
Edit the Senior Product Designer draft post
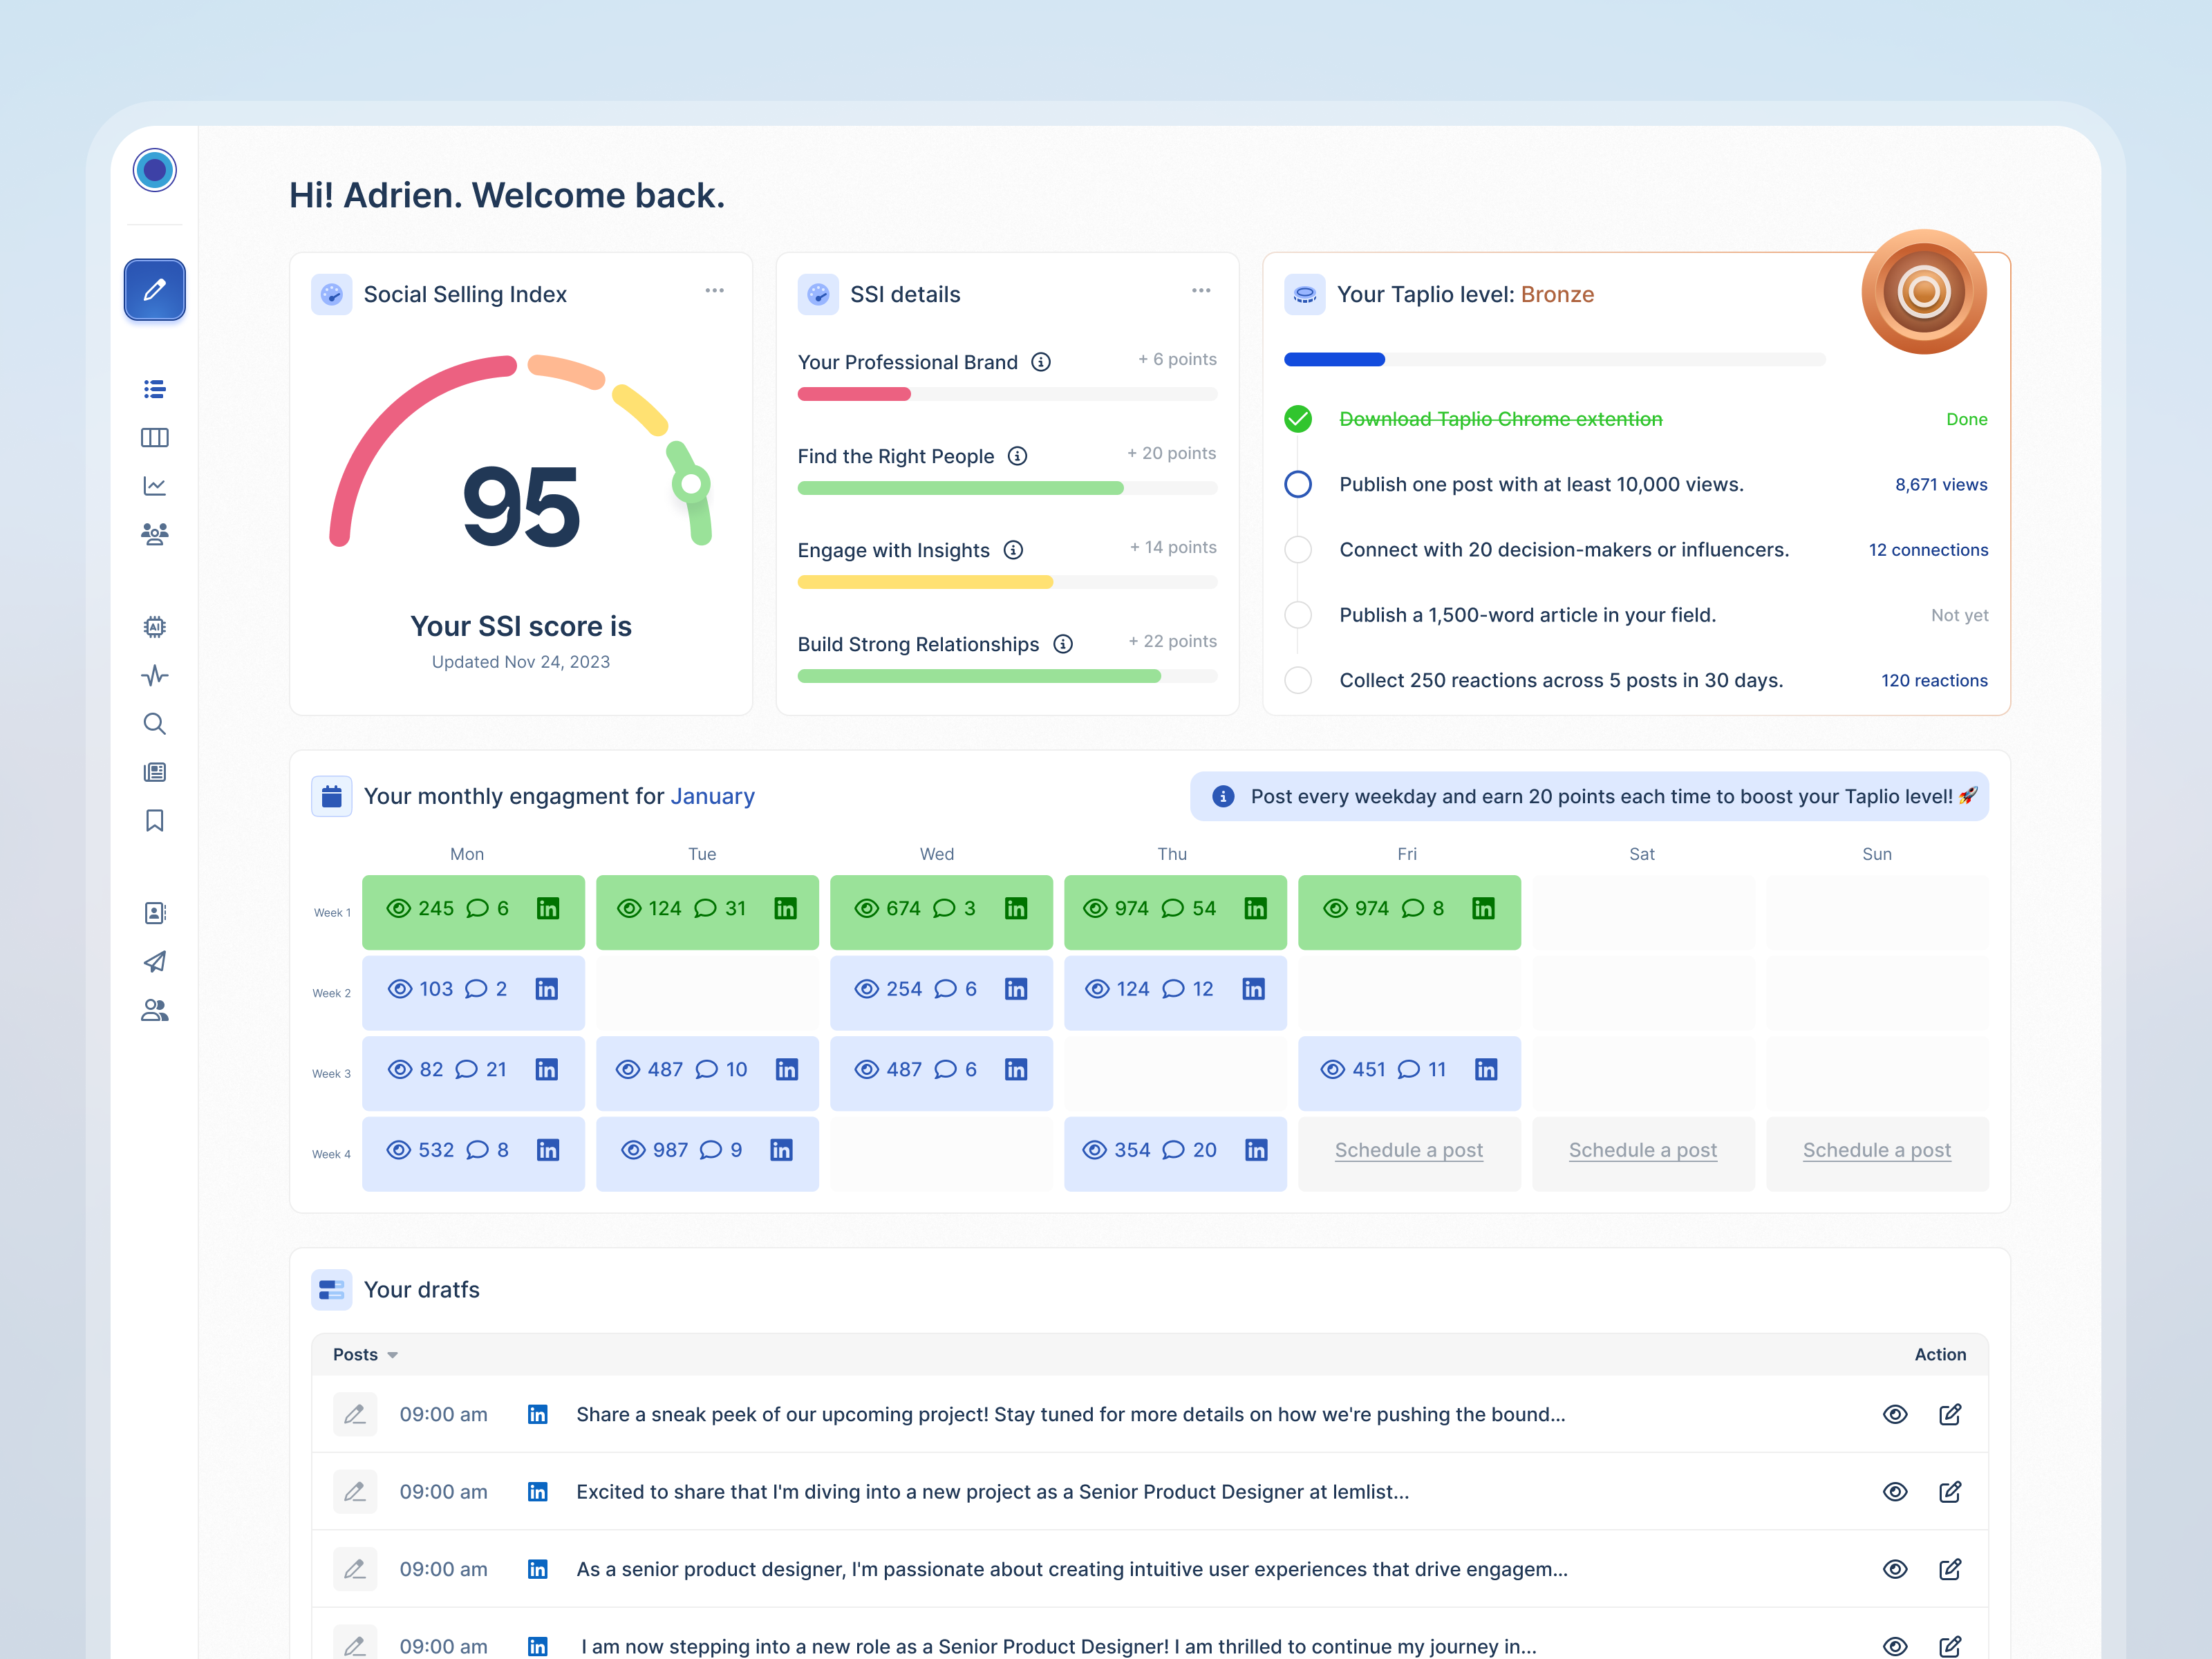(x=1951, y=1491)
